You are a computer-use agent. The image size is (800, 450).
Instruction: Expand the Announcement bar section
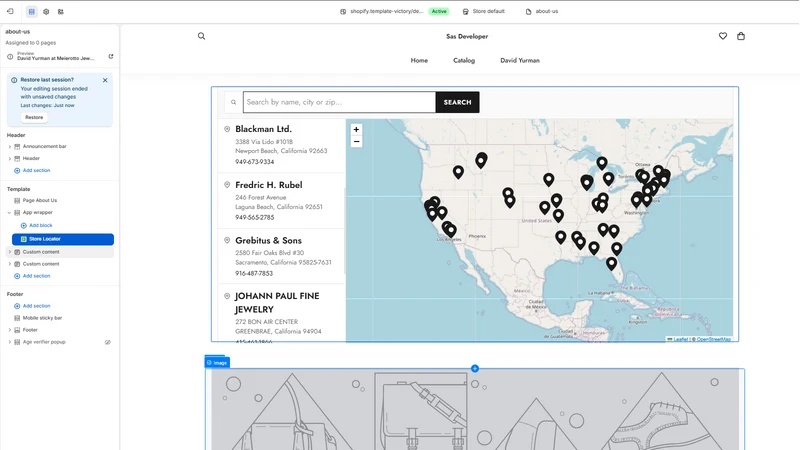click(x=10, y=146)
